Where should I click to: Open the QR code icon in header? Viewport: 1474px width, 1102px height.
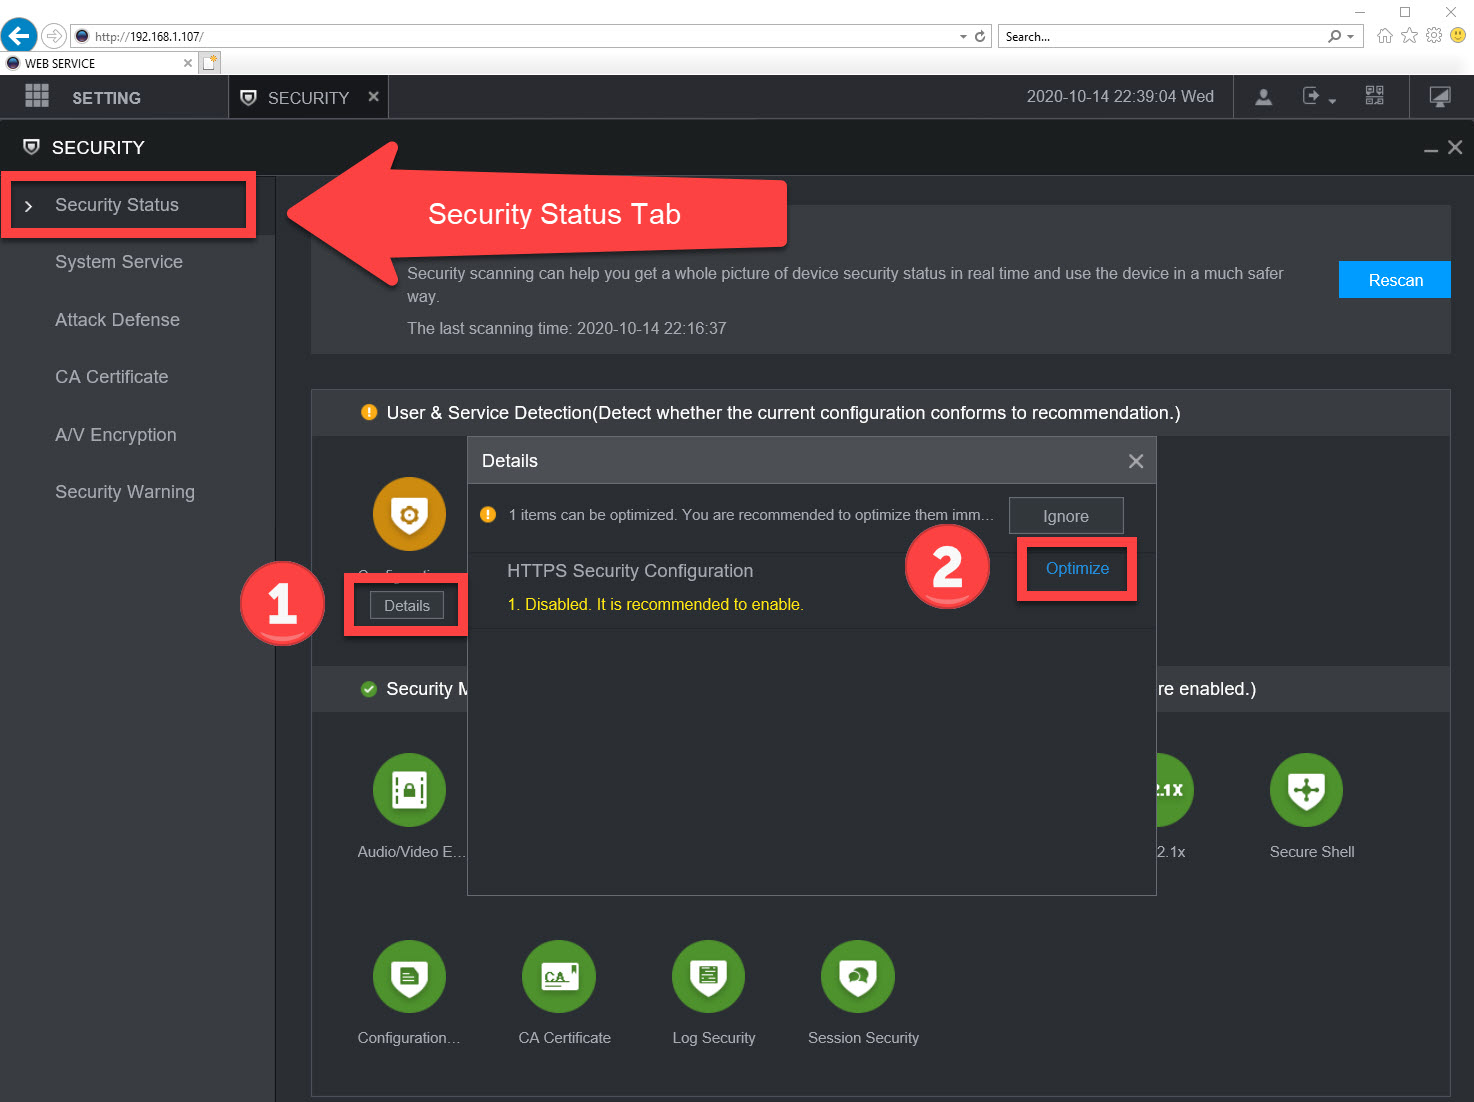click(1374, 97)
